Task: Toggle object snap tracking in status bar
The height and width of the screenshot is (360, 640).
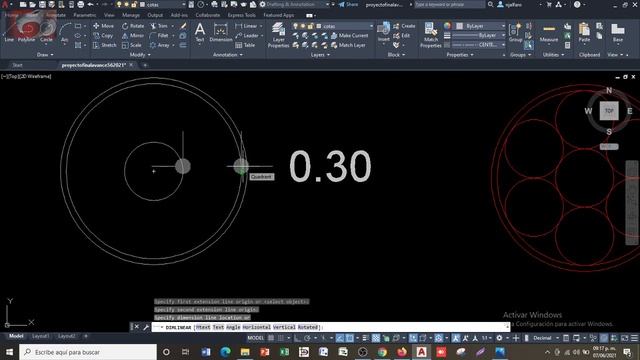Action: pyautogui.click(x=340, y=338)
